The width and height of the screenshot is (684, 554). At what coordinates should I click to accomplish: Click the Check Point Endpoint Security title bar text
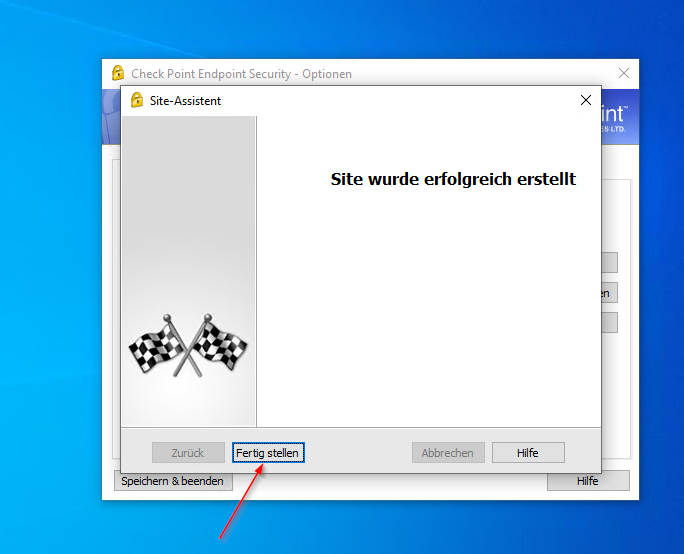point(241,74)
